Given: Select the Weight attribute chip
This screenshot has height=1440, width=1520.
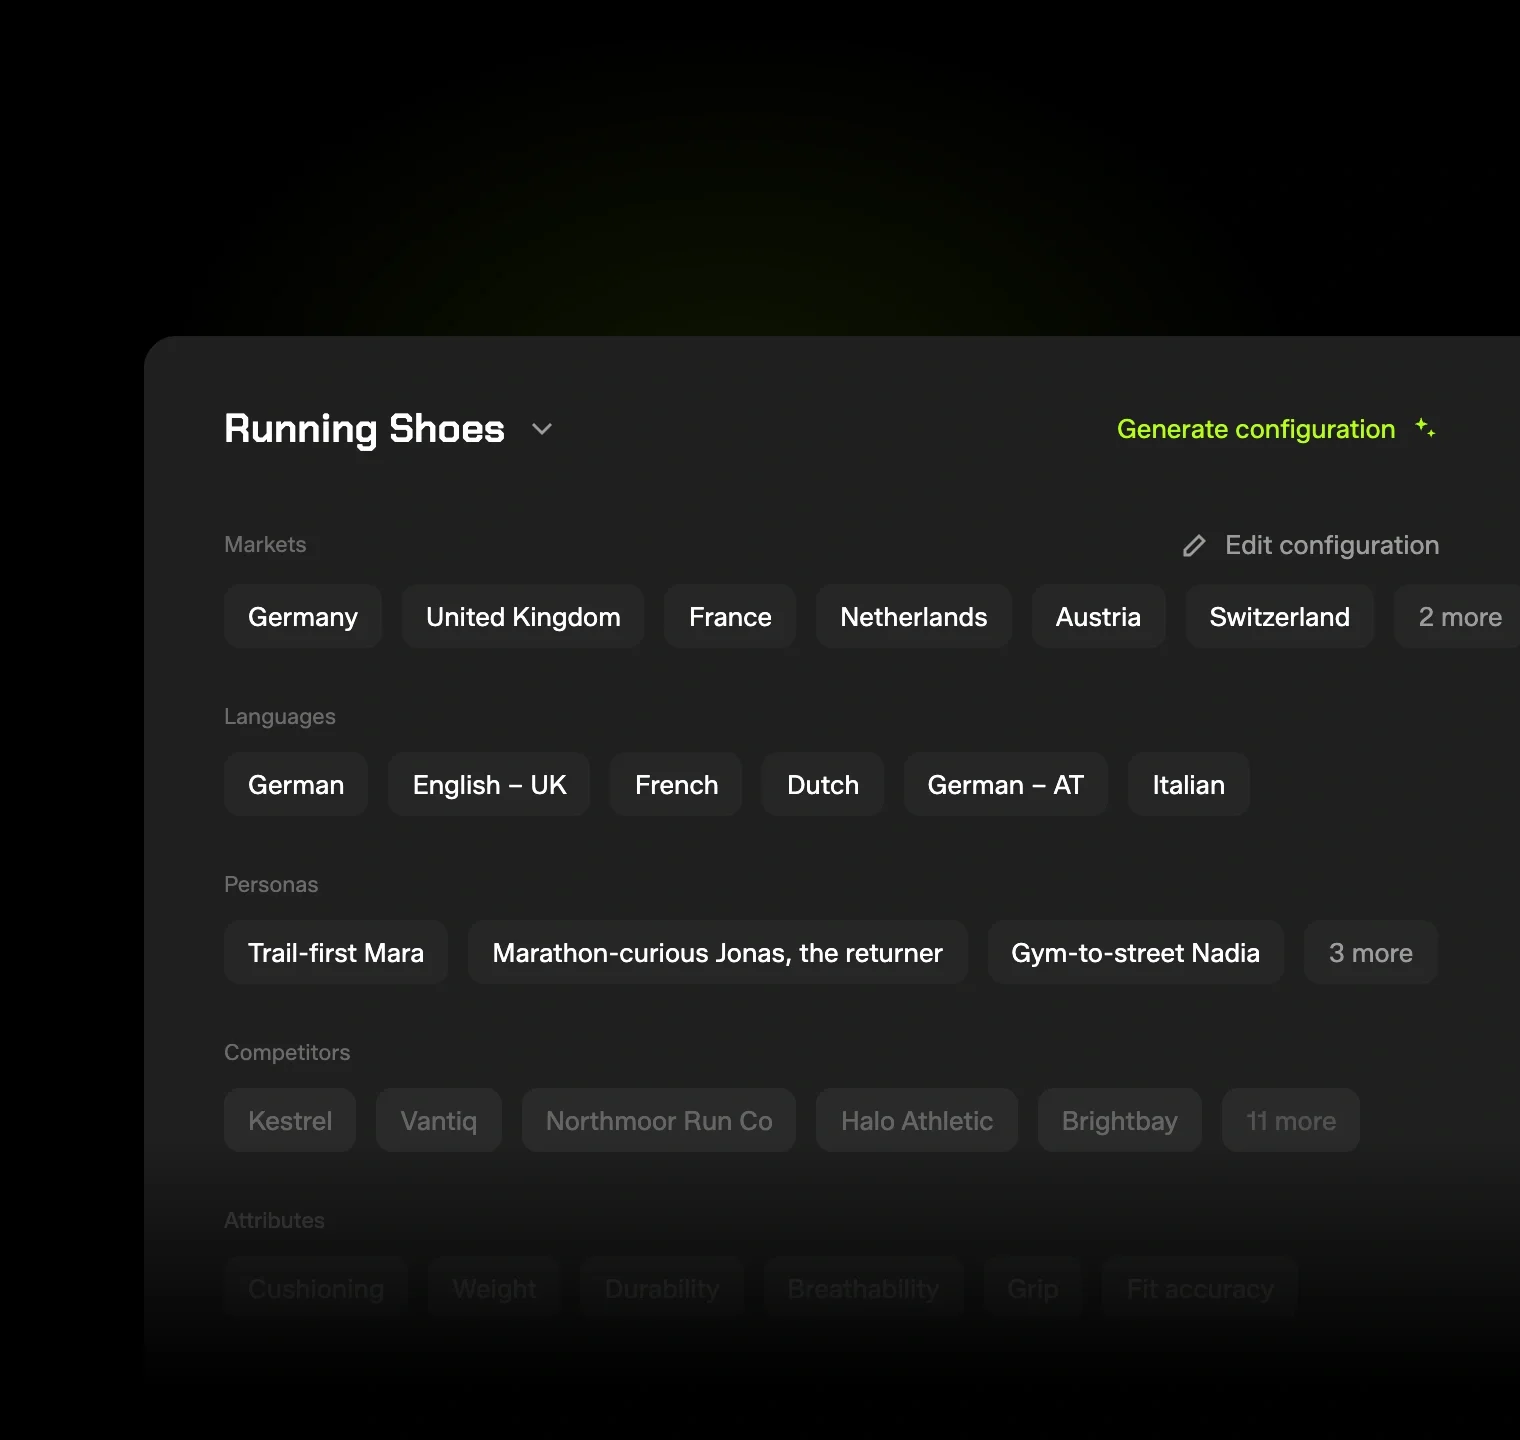Looking at the screenshot, I should coord(494,1289).
